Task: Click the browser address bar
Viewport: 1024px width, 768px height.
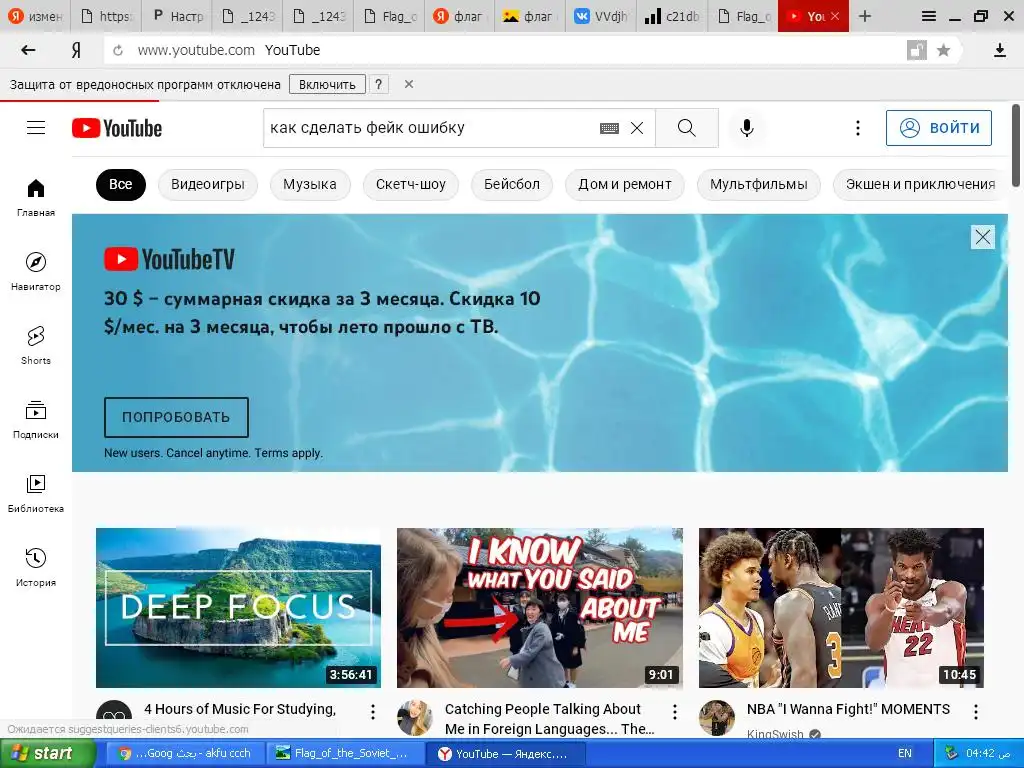Action: (503, 50)
